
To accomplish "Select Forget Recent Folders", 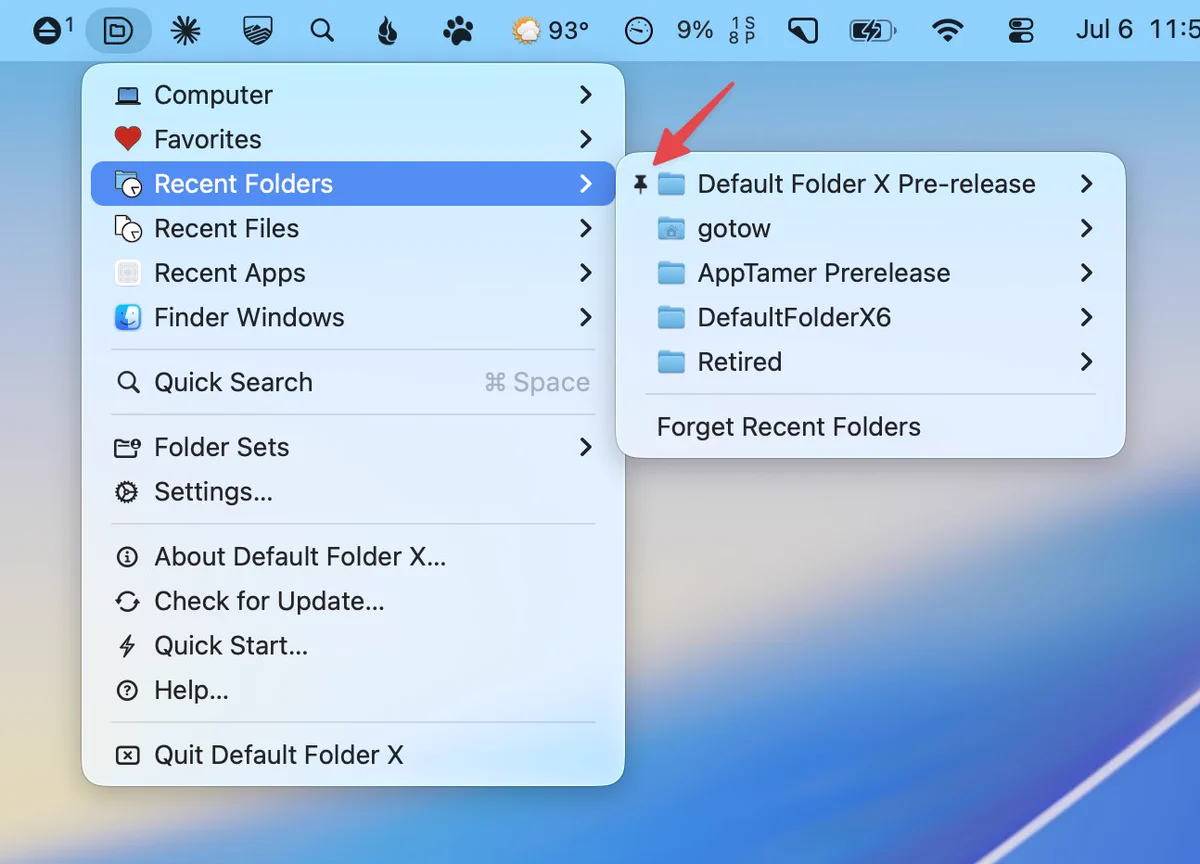I will point(871,427).
